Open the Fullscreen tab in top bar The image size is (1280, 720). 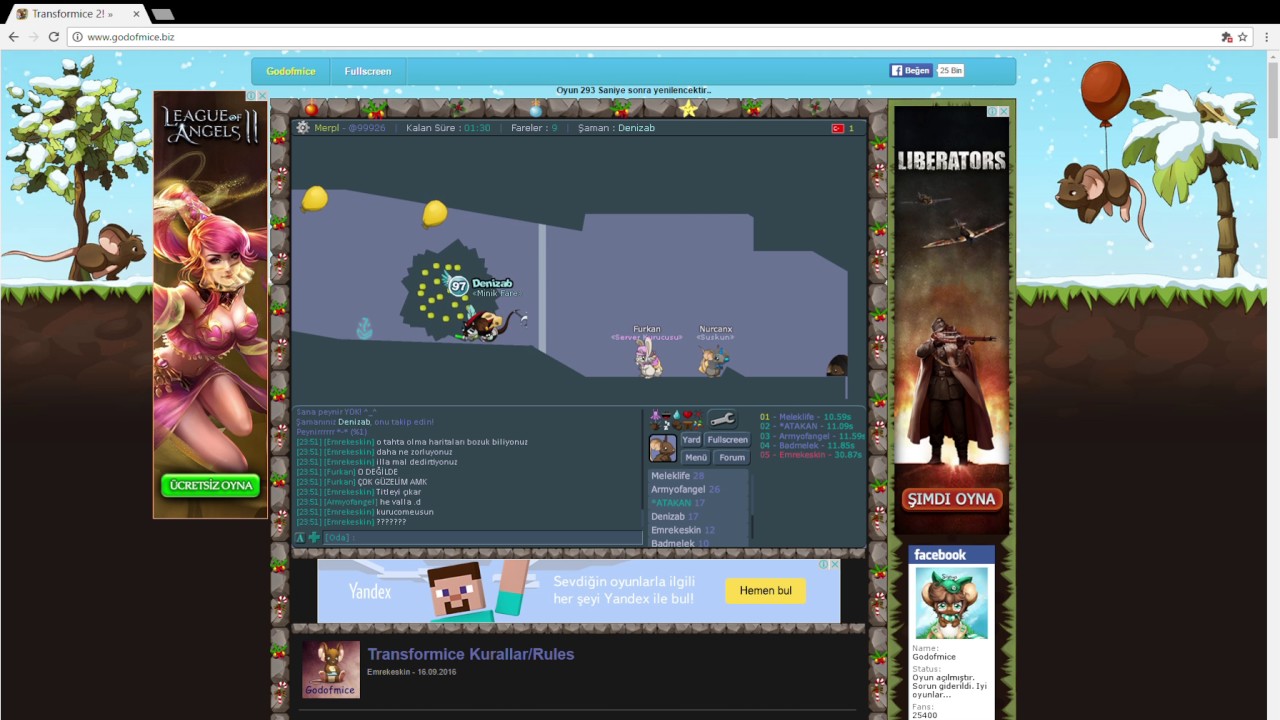point(368,71)
